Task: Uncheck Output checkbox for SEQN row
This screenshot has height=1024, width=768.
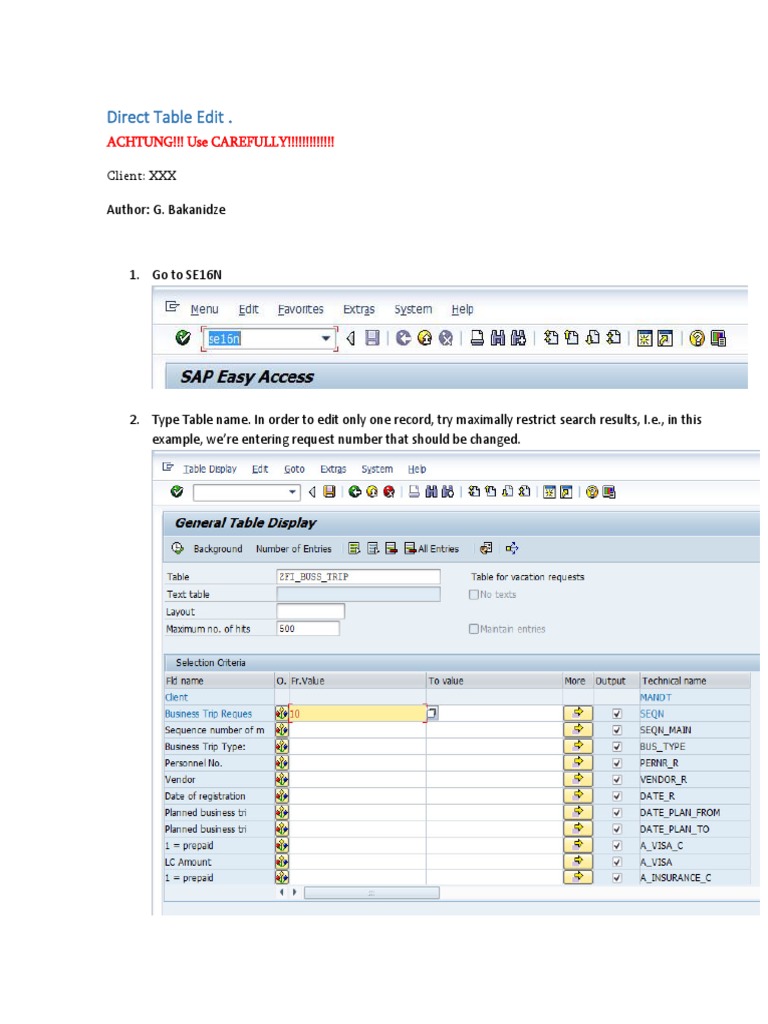Action: (616, 714)
